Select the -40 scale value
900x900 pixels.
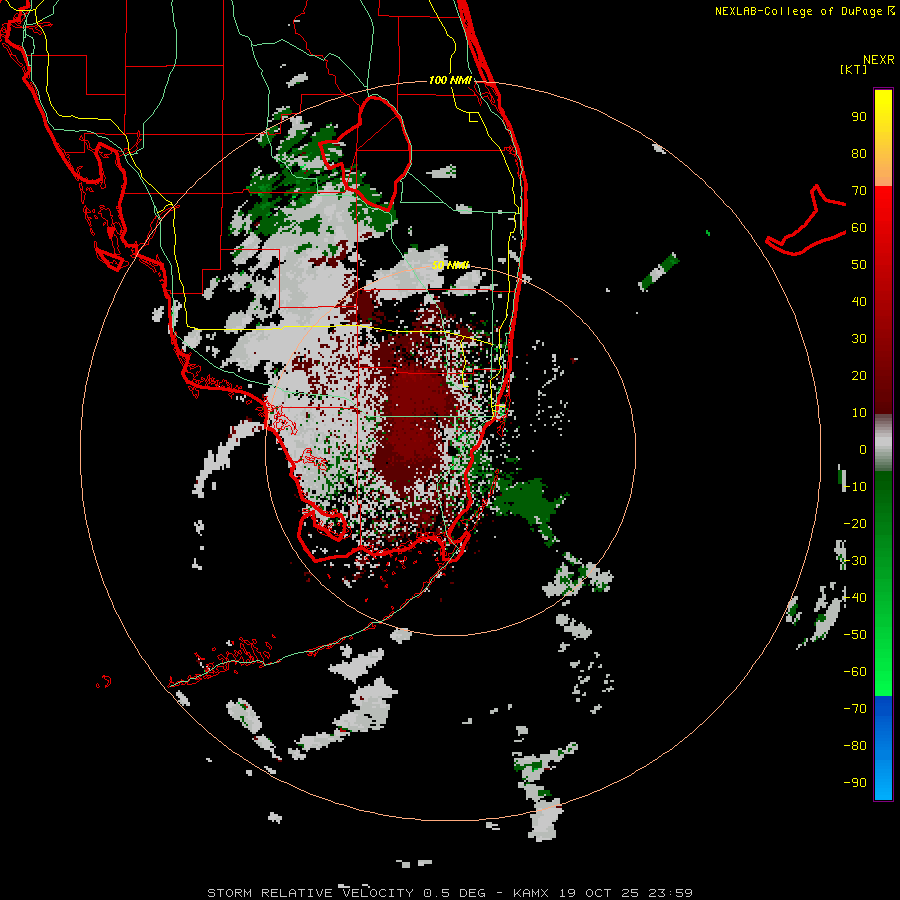(855, 598)
